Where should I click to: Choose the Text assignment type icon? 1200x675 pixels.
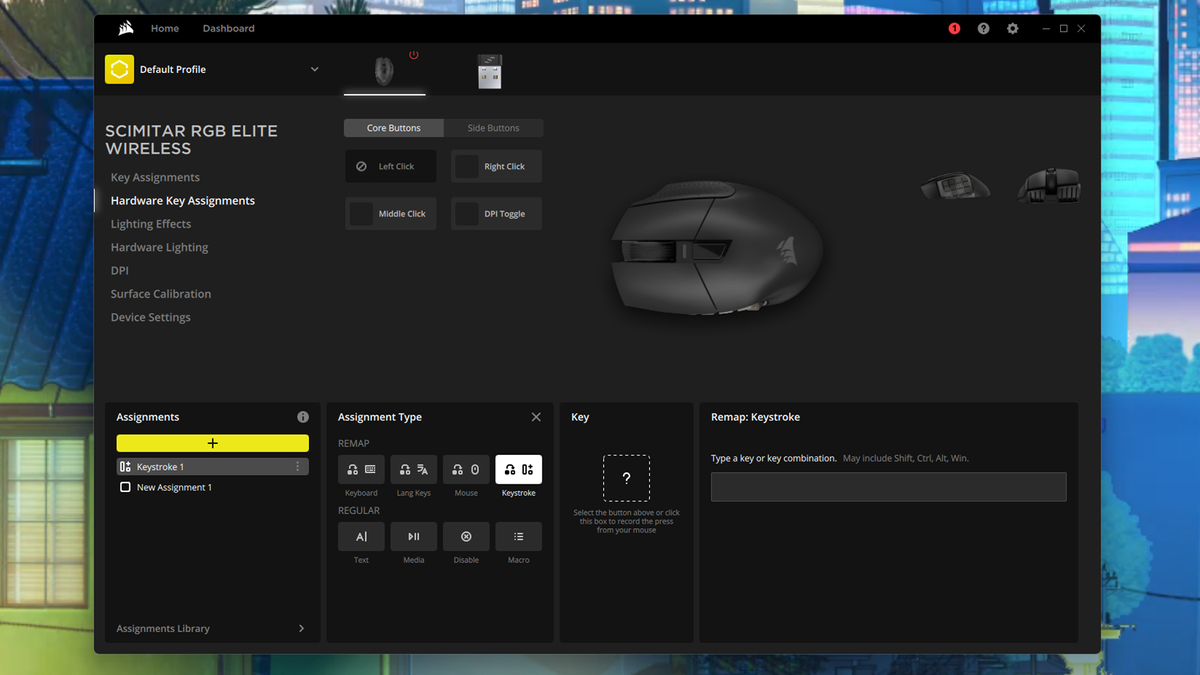pos(361,536)
